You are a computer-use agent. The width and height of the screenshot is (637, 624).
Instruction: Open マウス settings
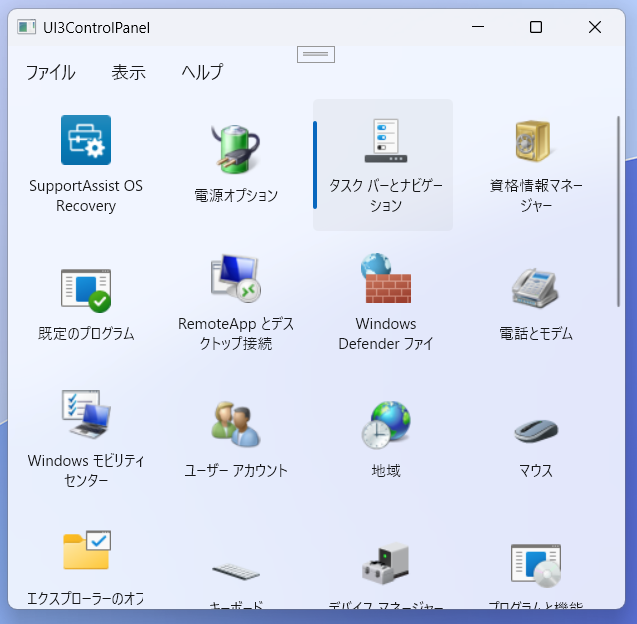[x=535, y=432]
